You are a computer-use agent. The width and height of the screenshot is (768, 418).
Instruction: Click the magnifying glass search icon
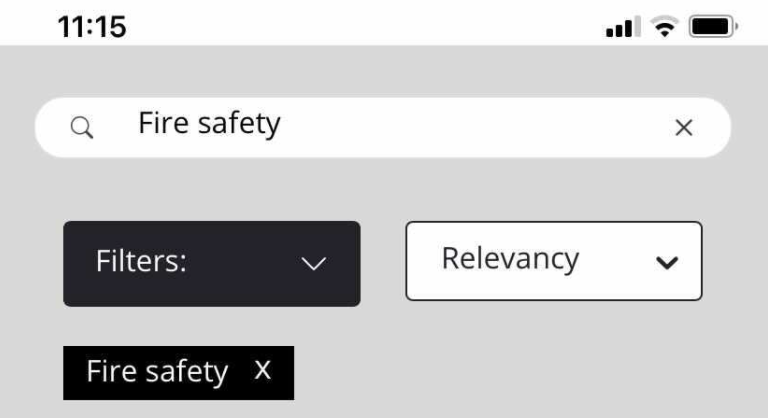pos(83,127)
